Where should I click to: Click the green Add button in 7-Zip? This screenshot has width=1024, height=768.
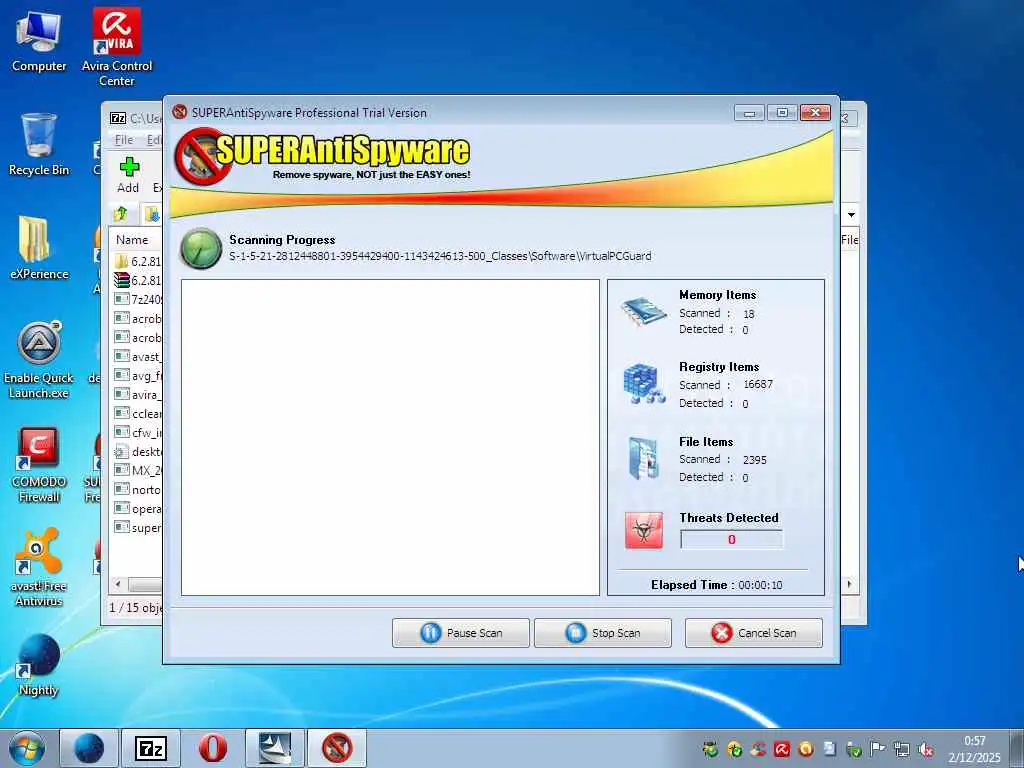(129, 175)
